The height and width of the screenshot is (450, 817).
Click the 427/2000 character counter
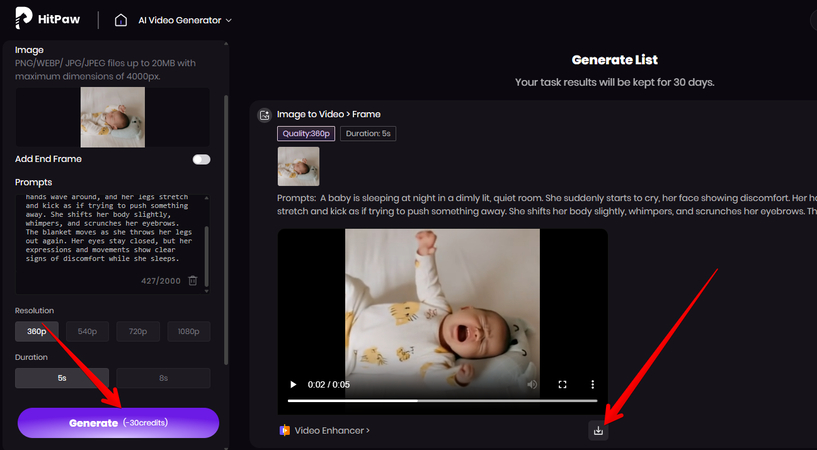click(x=160, y=281)
